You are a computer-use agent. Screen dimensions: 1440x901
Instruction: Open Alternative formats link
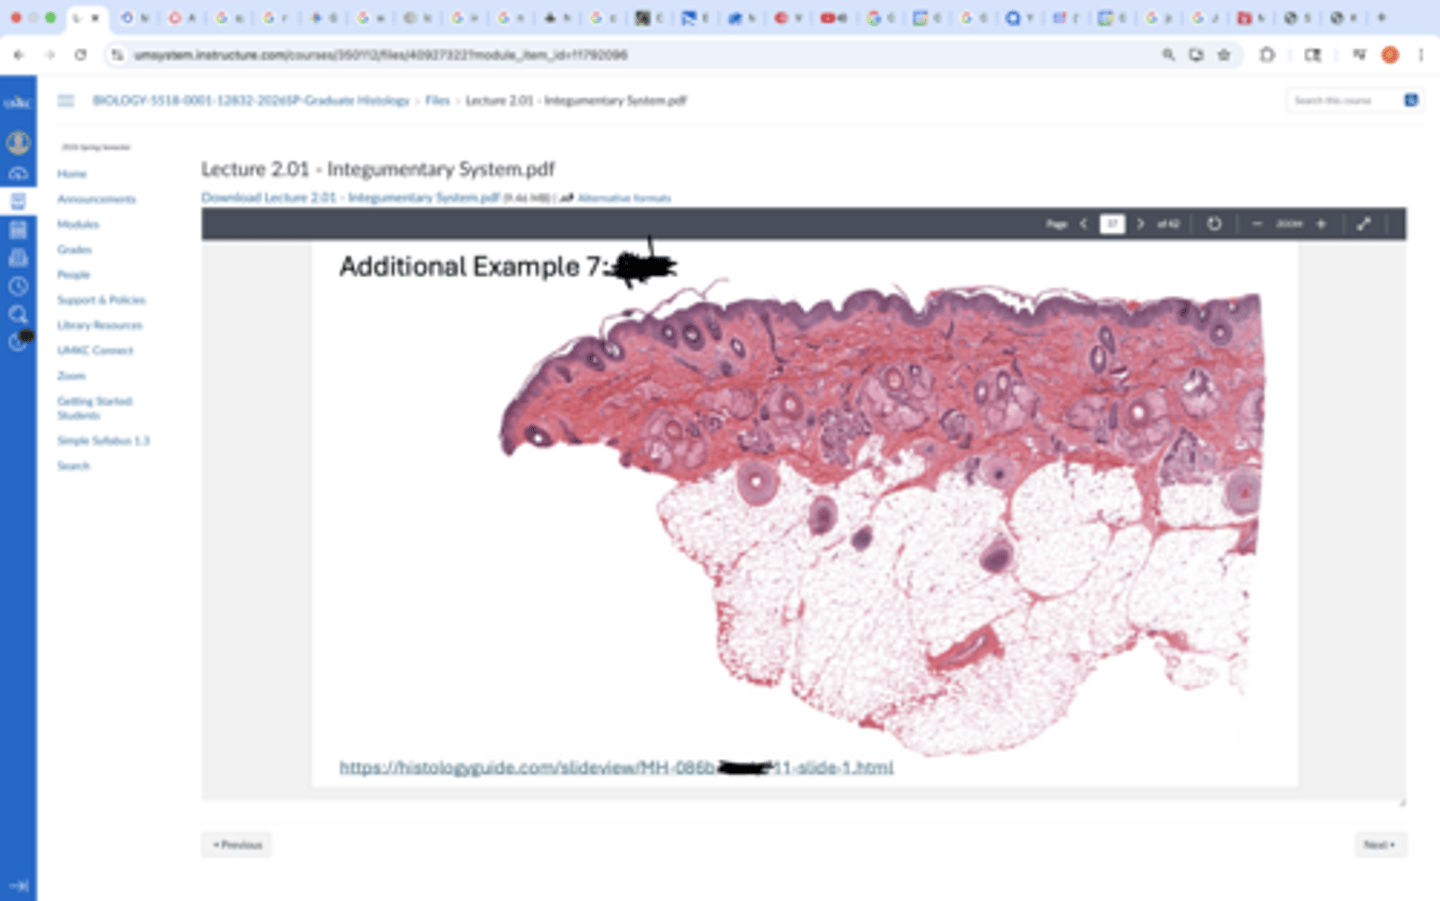624,198
